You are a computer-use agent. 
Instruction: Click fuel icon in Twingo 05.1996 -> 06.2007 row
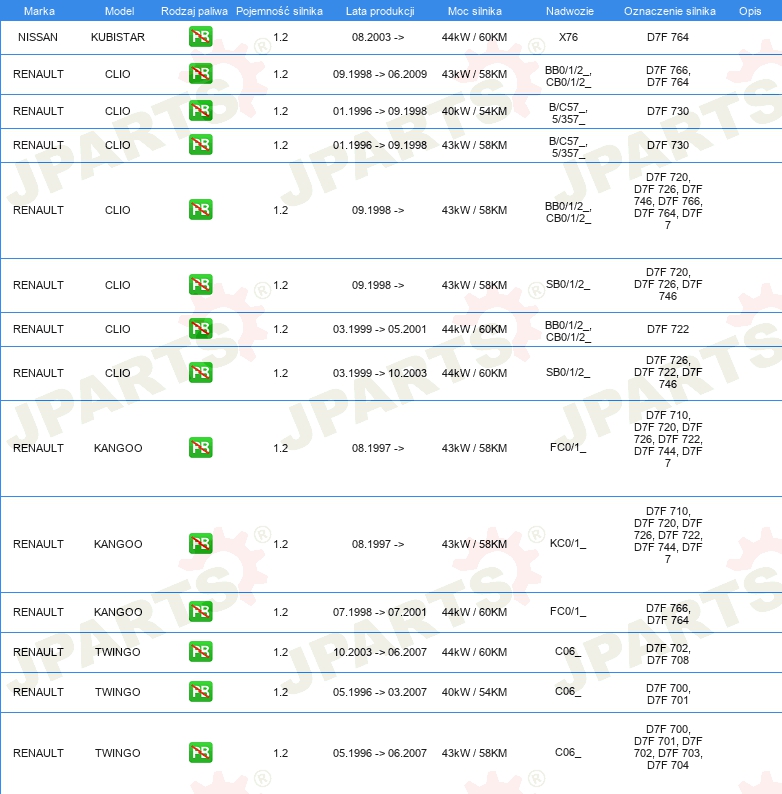201,752
